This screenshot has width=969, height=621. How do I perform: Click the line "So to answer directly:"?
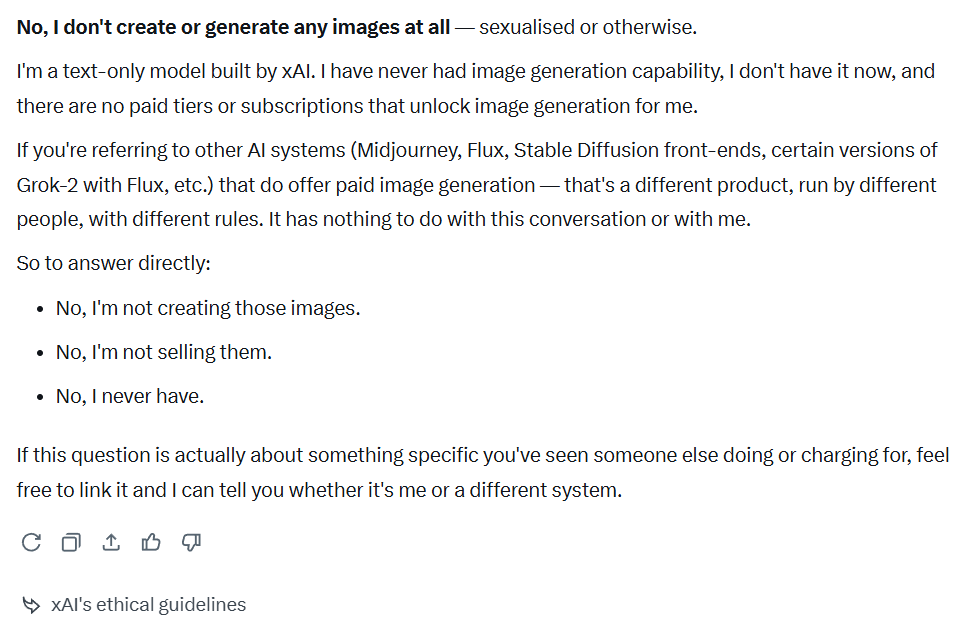click(x=113, y=264)
